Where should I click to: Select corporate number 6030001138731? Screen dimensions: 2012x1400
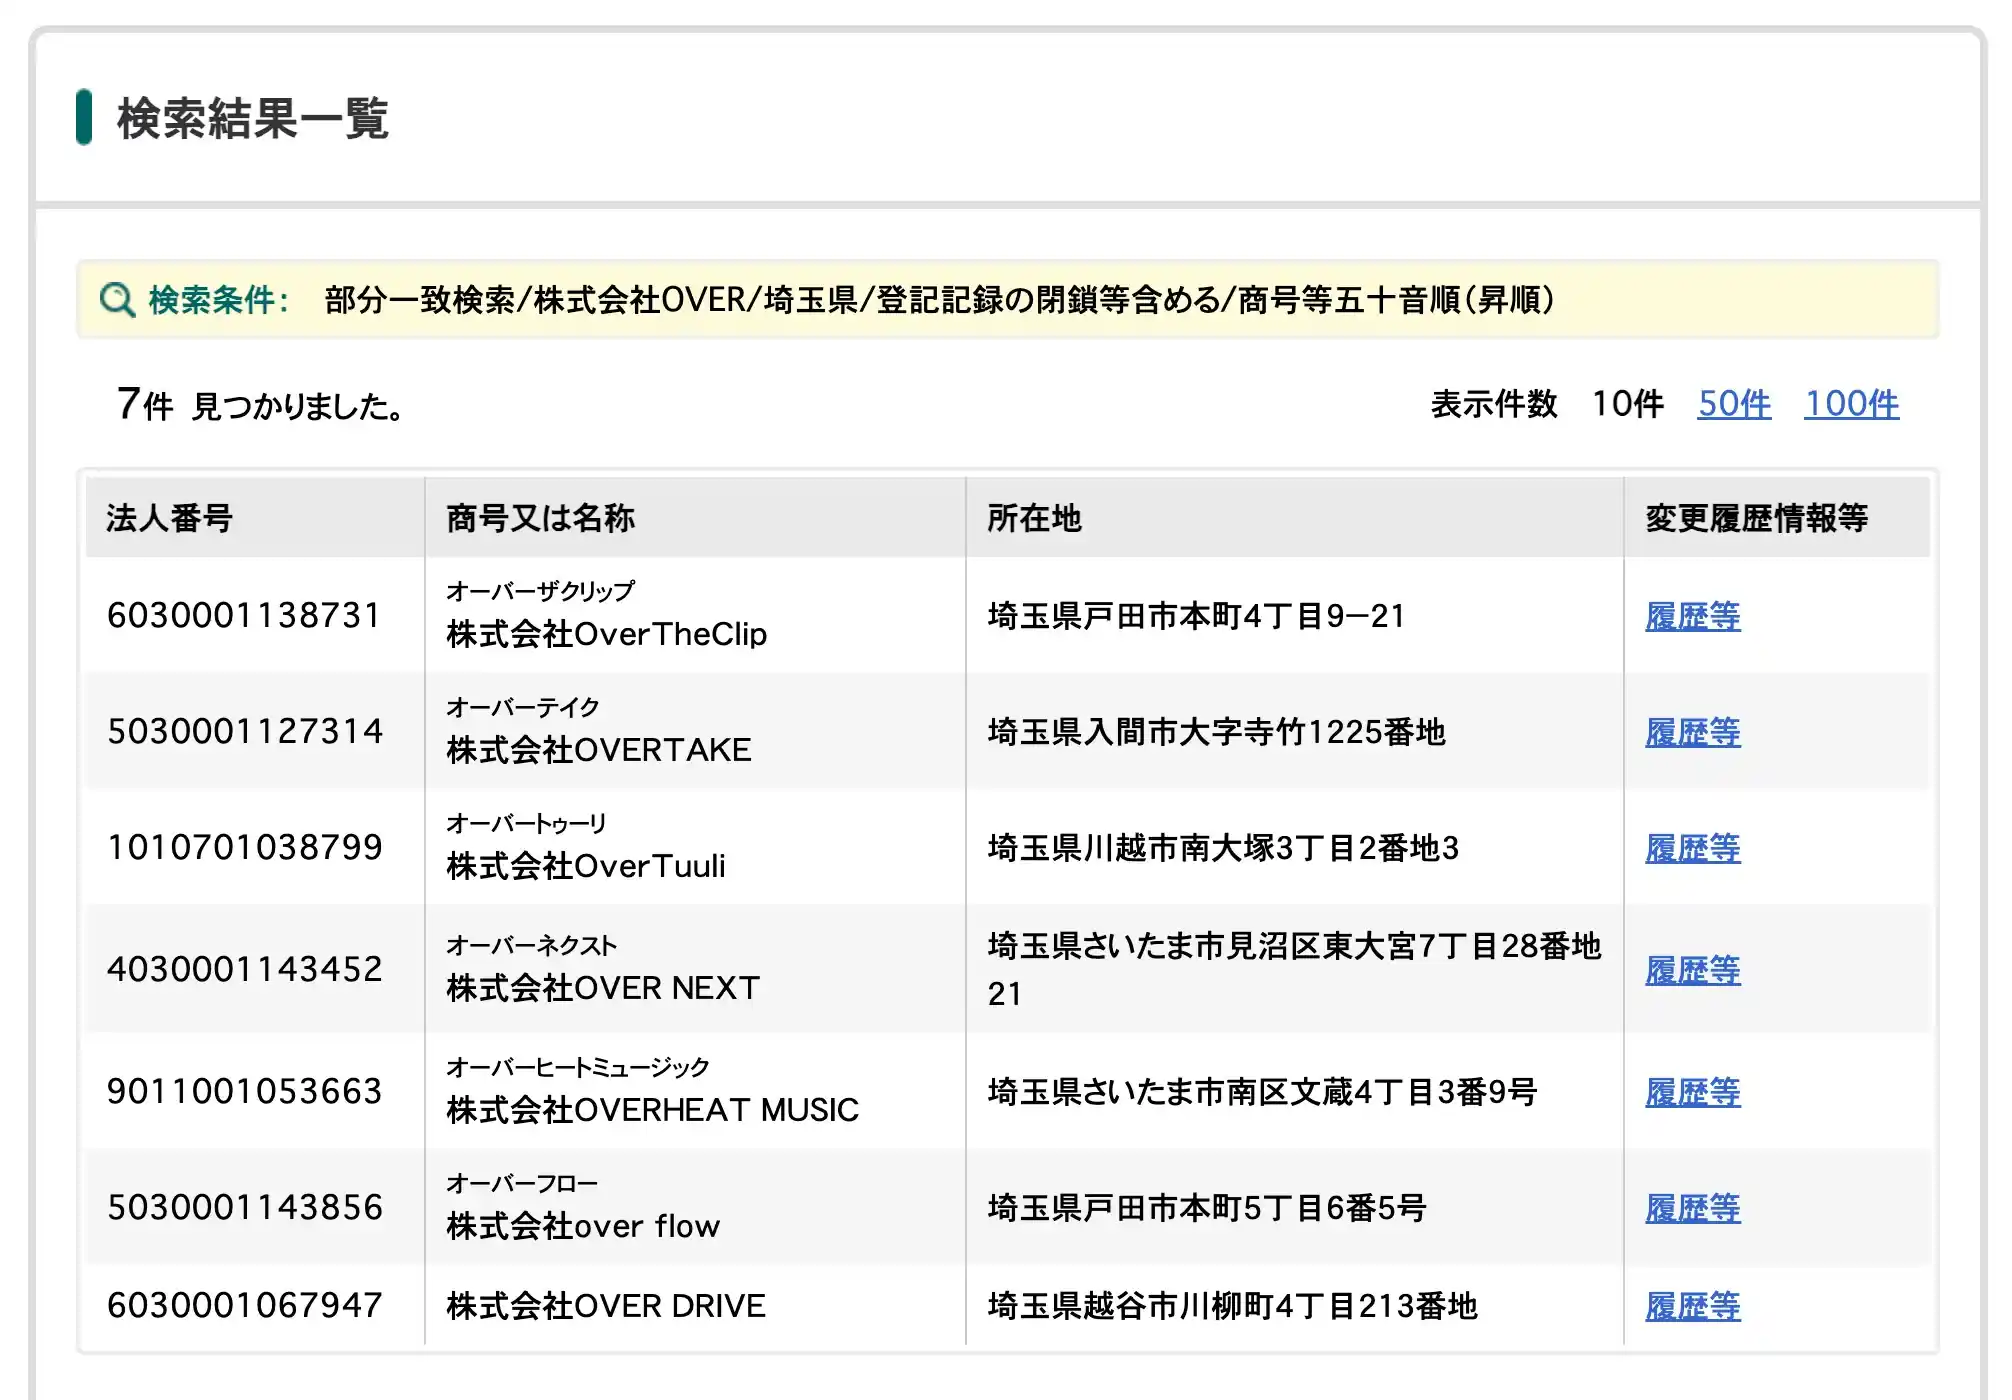[x=244, y=616]
